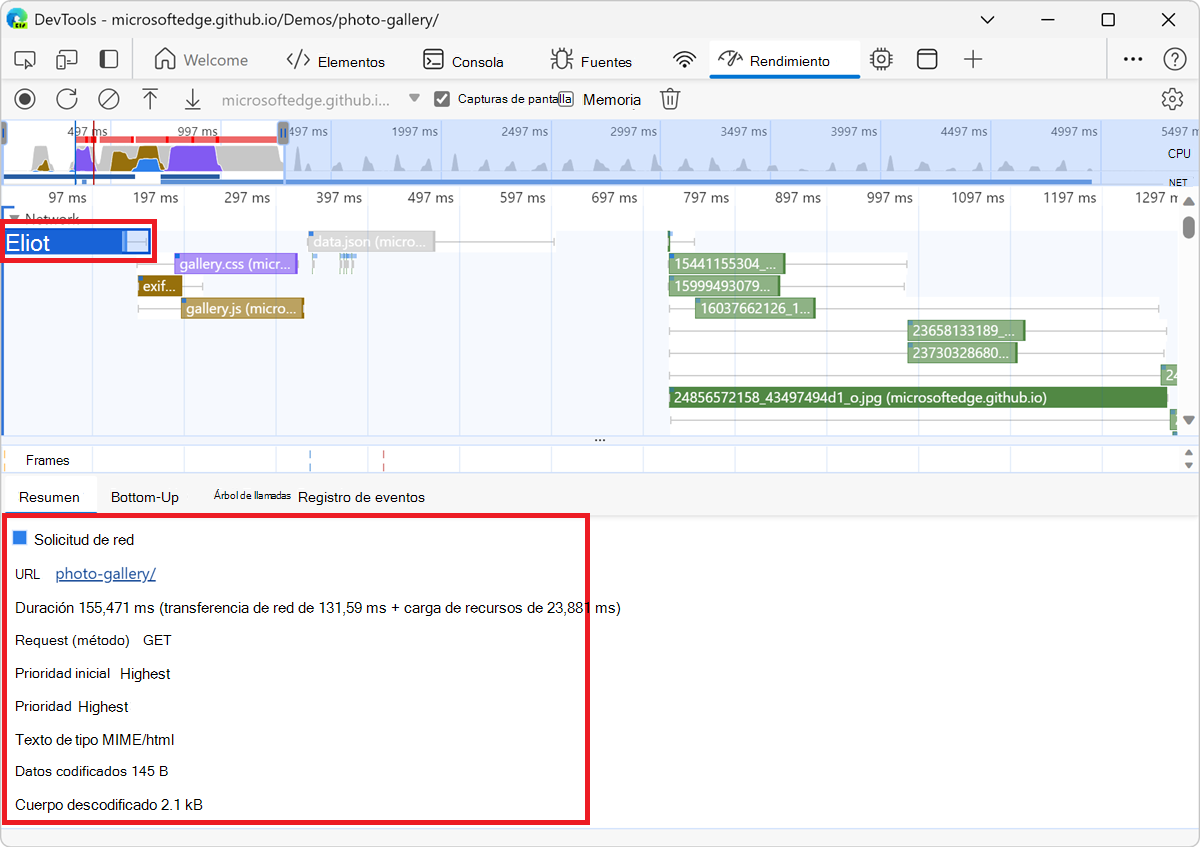Select the gallery.css network request bar
Viewport: 1200px width, 847px height.
pos(236,264)
